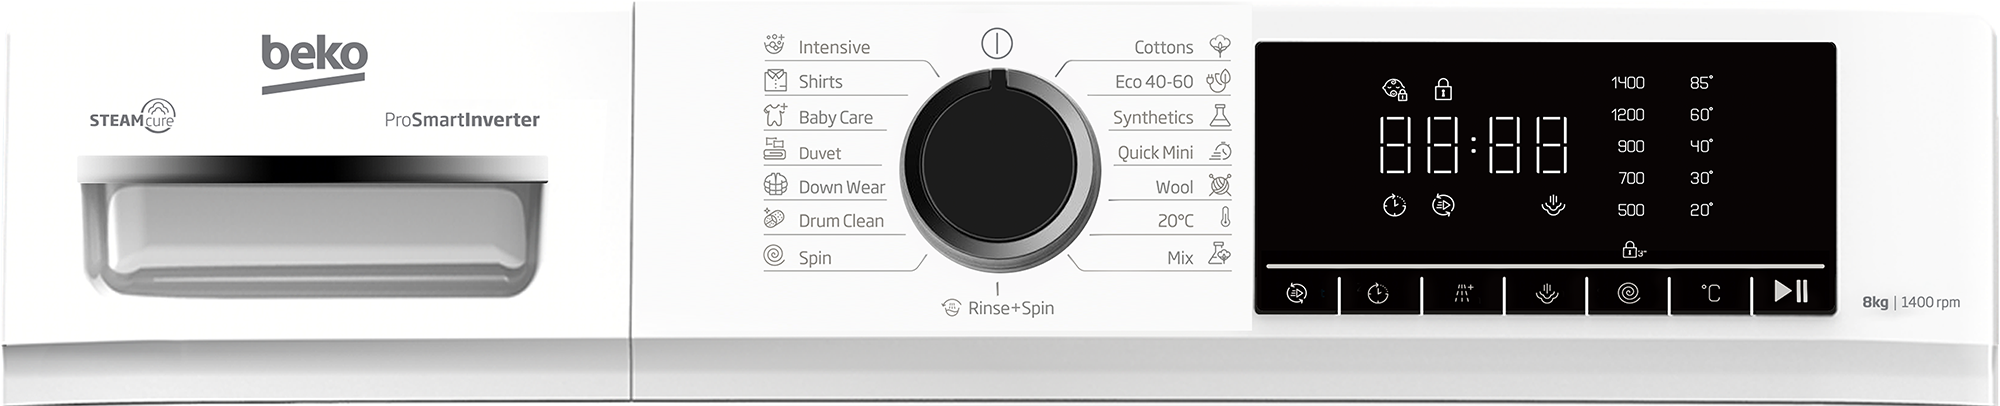
Task: Select the Baby Care programme
Action: click(835, 117)
